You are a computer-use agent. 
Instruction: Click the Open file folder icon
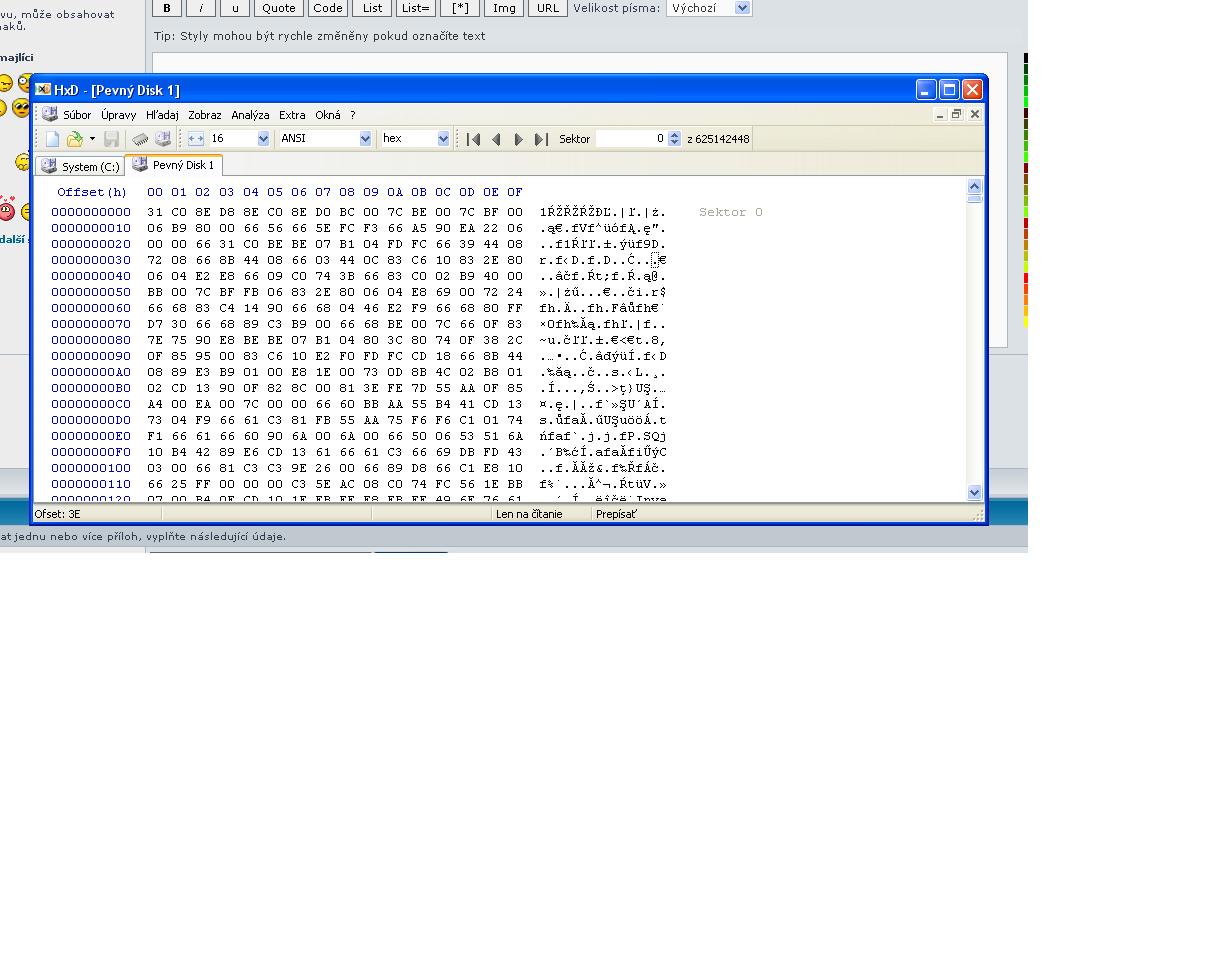(74, 139)
